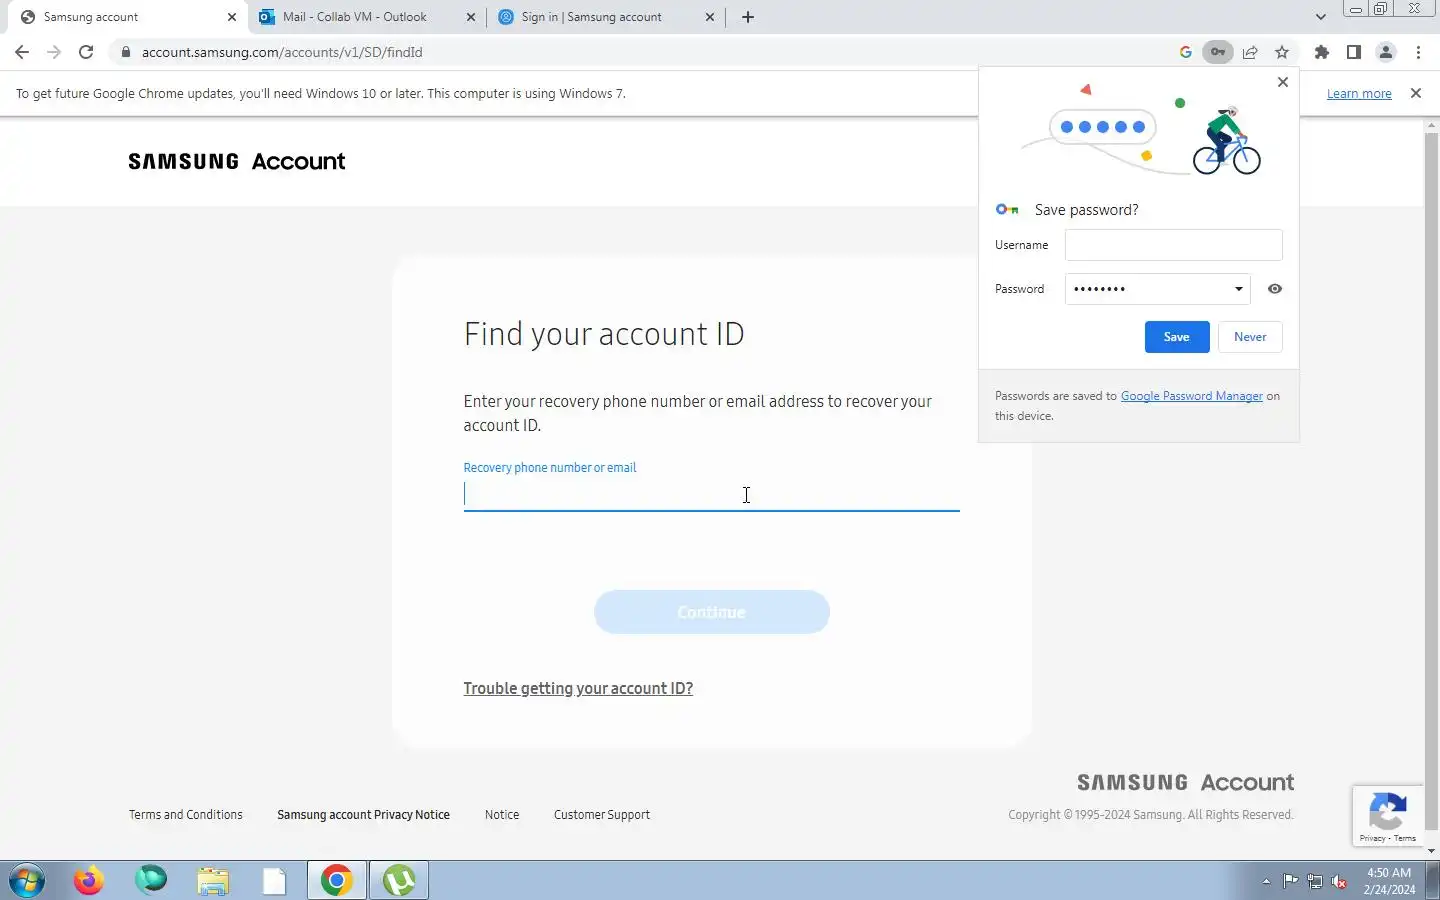Dismiss the Chrome update notification bar
1440x900 pixels.
click(1415, 93)
